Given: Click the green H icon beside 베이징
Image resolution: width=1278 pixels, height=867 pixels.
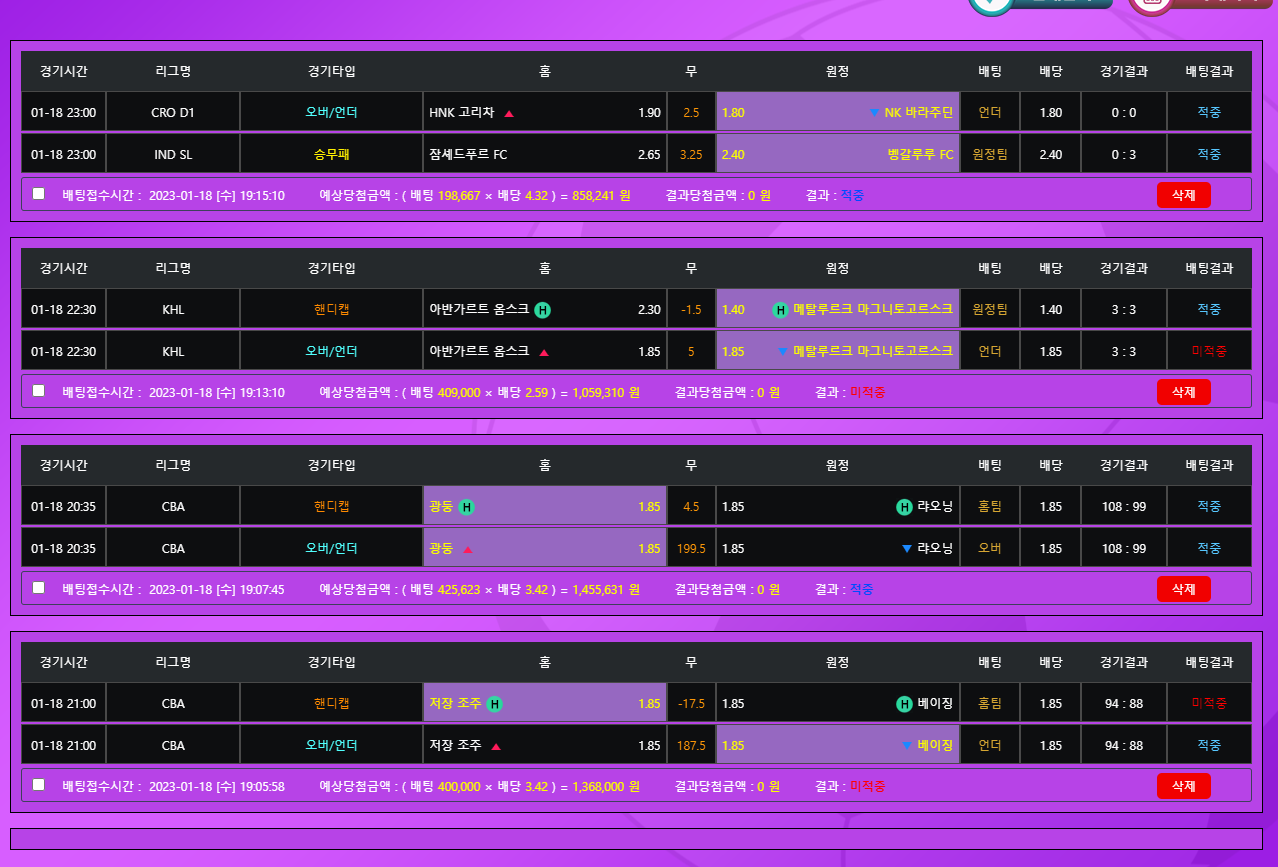Looking at the screenshot, I should pyautogui.click(x=904, y=704).
